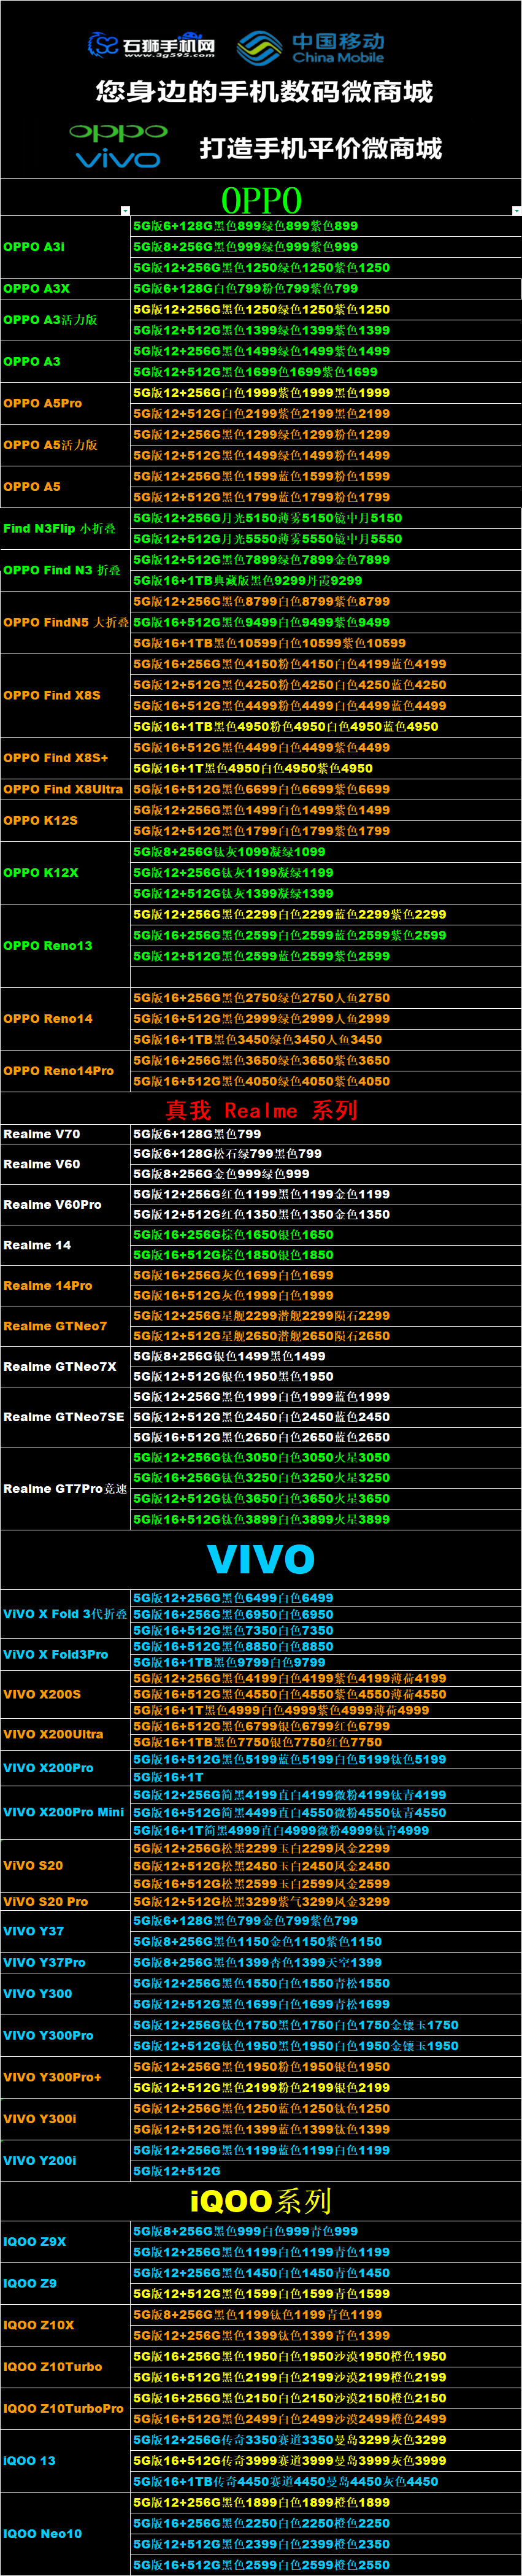The height and width of the screenshot is (2576, 522).
Task: Select the OPPO Find X8S+ model cell
Action: pyautogui.click(x=66, y=758)
